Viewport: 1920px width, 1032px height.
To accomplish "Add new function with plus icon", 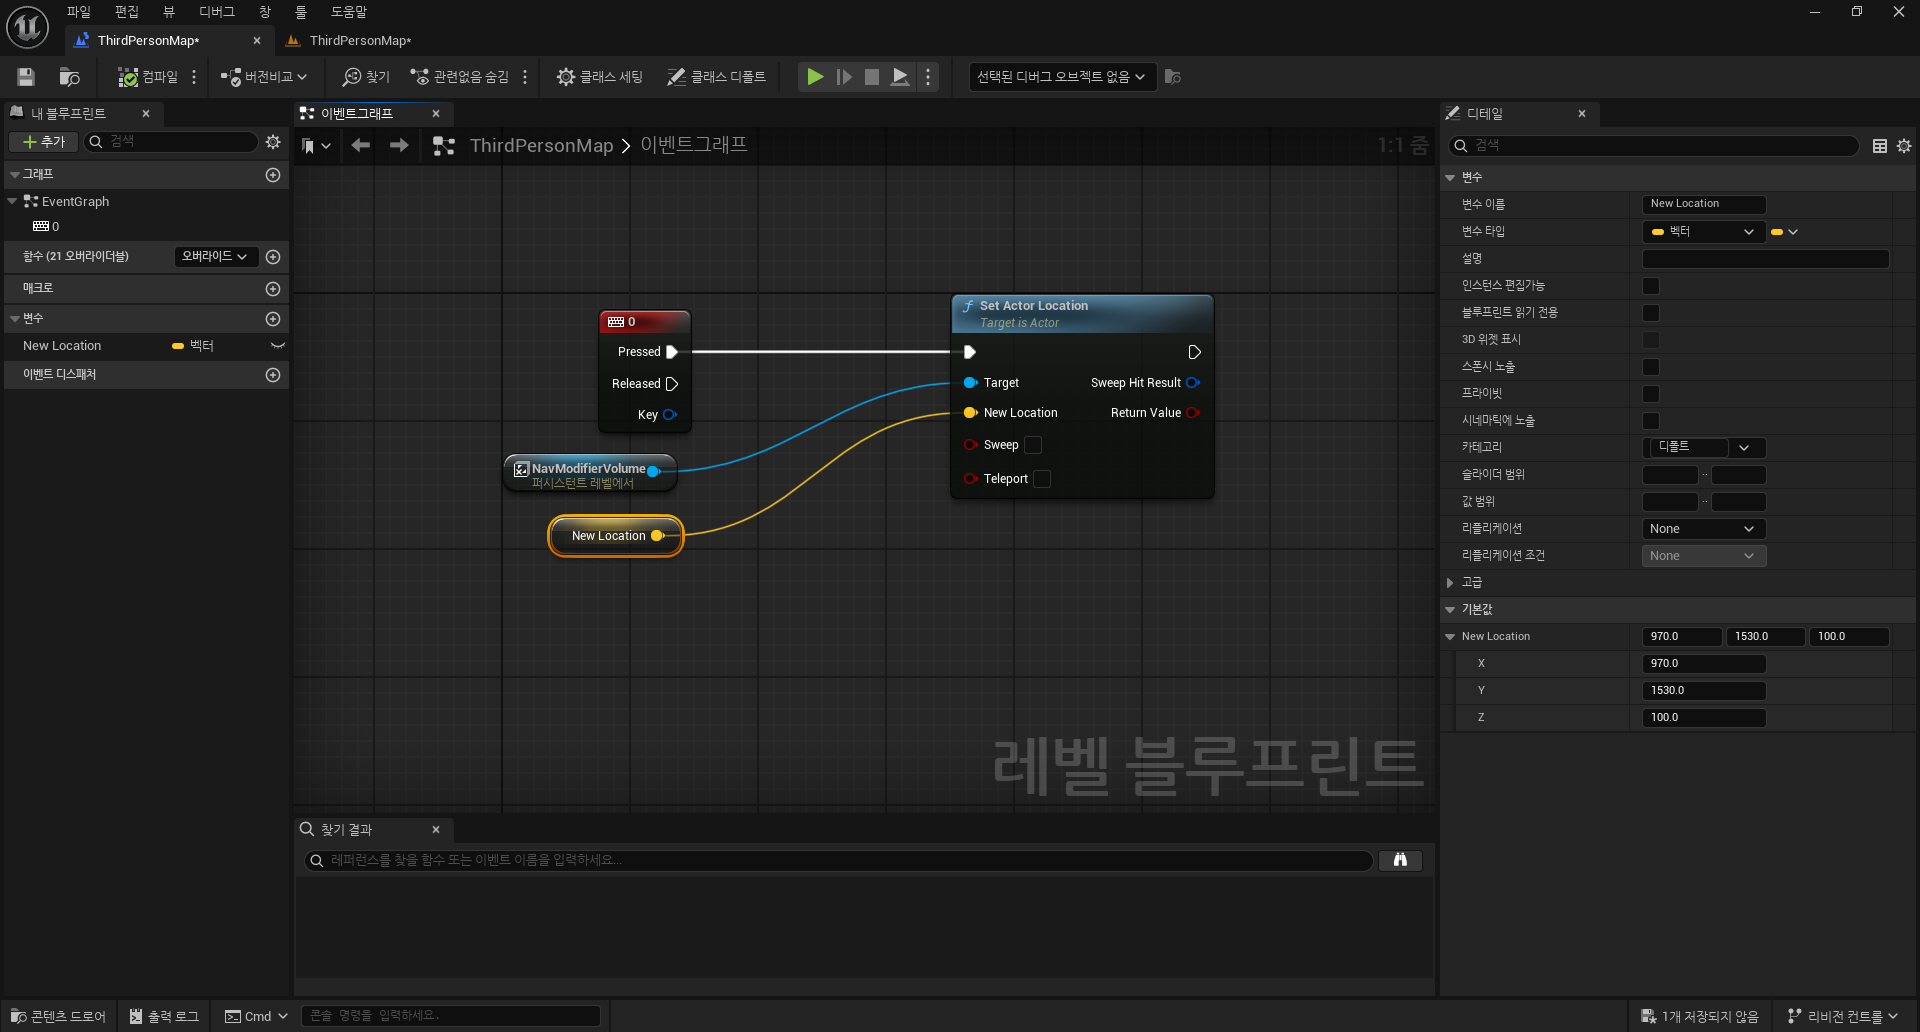I will pyautogui.click(x=273, y=257).
